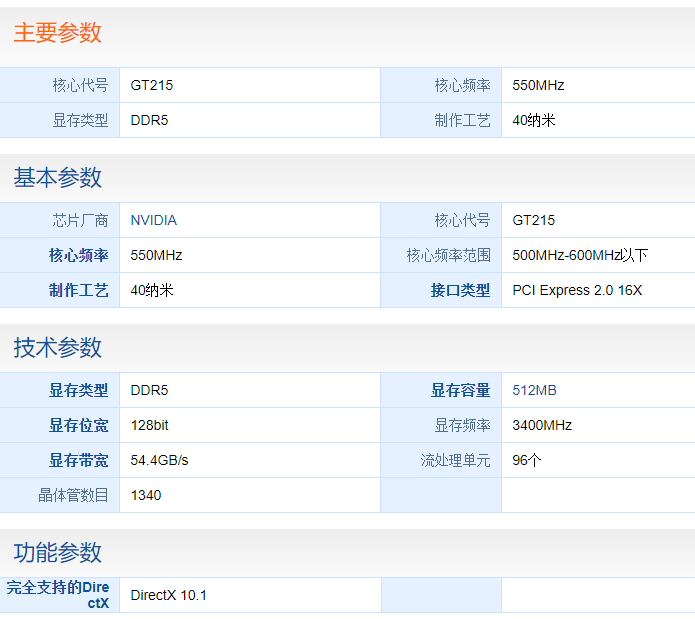
Task: Open the 显存位宽 parameter link
Action: click(x=78, y=425)
